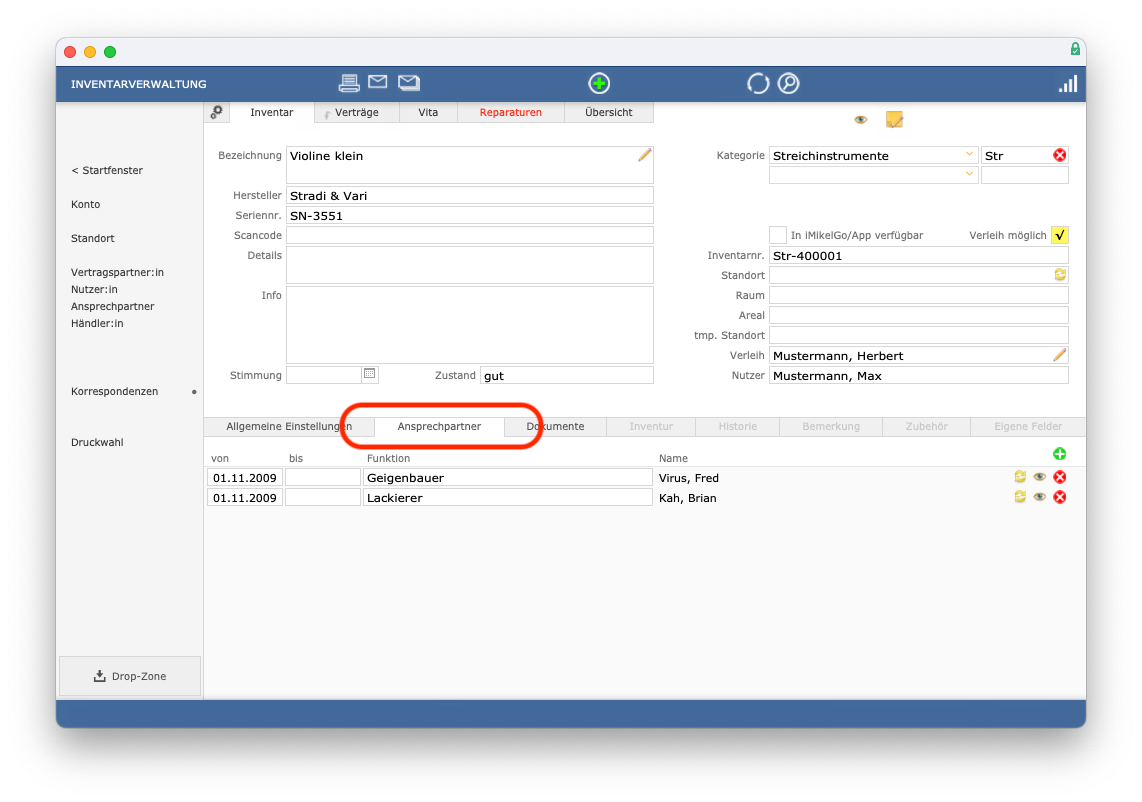The width and height of the screenshot is (1142, 802).
Task: Click the Nutzer field Mustermann, Max
Action: (x=918, y=375)
